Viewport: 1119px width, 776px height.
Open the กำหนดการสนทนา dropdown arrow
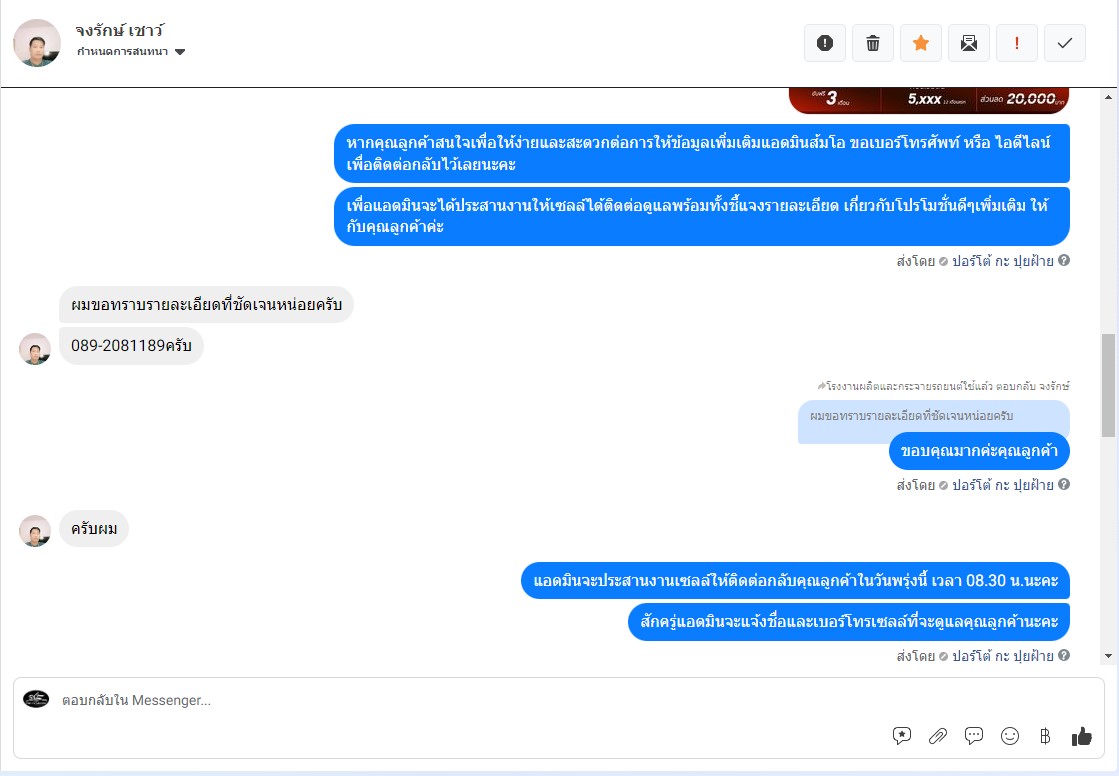tap(180, 51)
